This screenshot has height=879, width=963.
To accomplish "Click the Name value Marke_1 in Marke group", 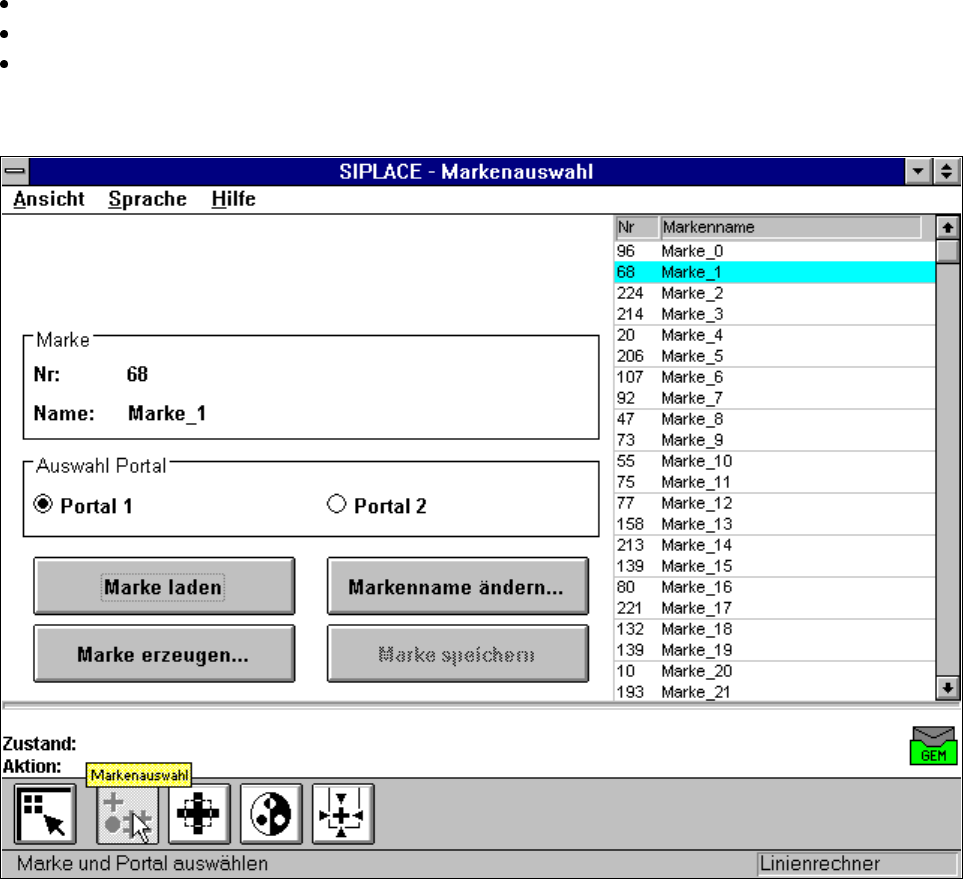I will click(167, 413).
